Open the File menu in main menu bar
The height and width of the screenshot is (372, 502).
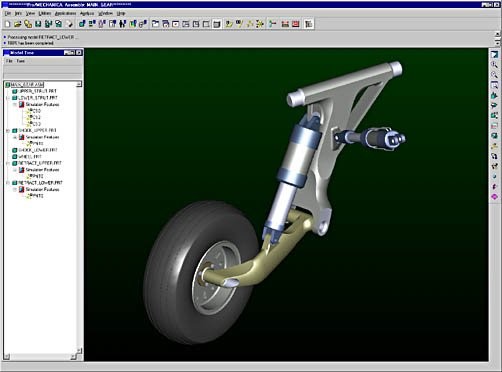8,13
